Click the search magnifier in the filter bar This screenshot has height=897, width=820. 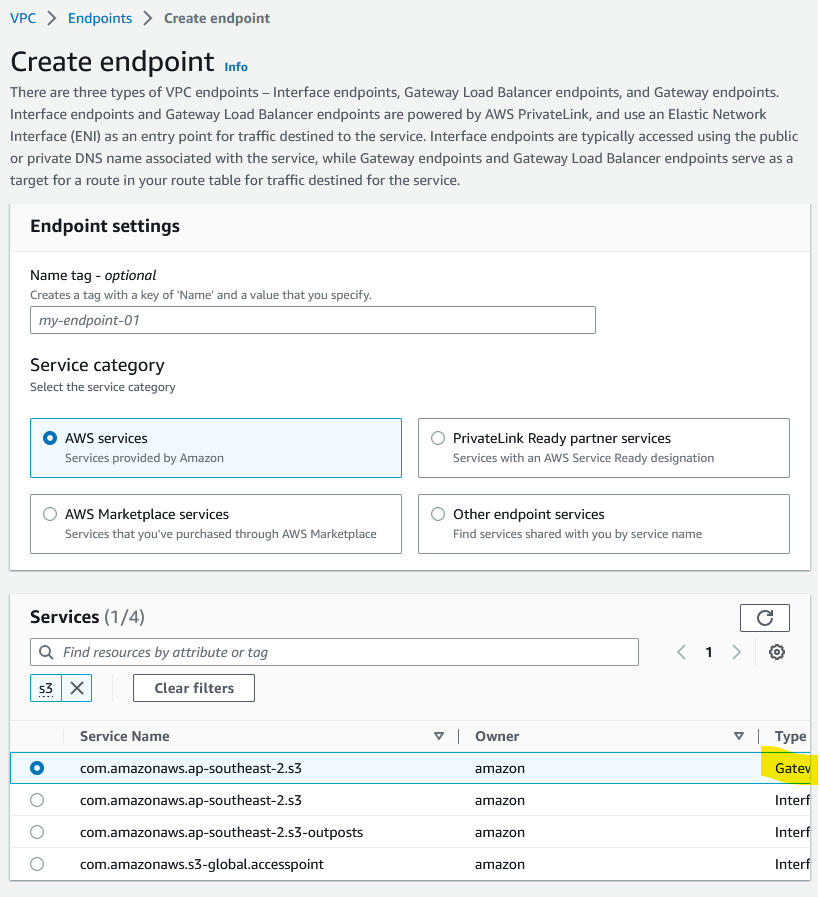46,652
